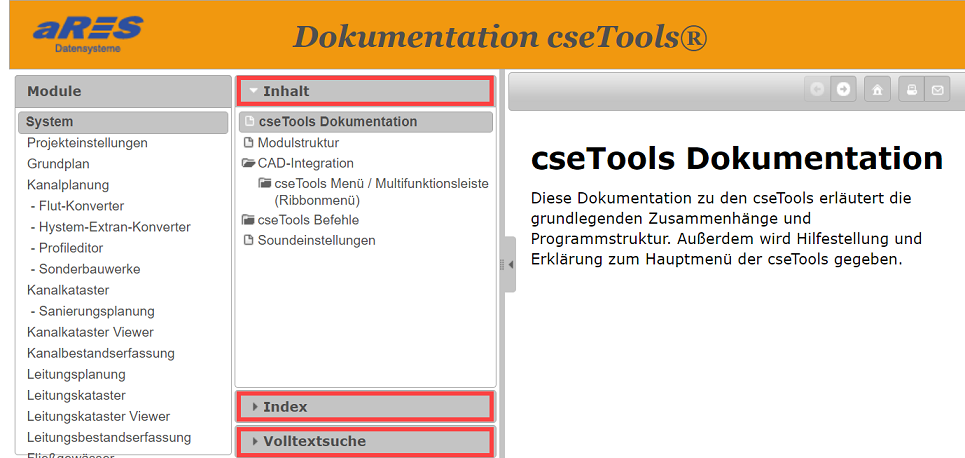965x458 pixels.
Task: Click the forward navigation arrow icon
Action: coord(844,90)
